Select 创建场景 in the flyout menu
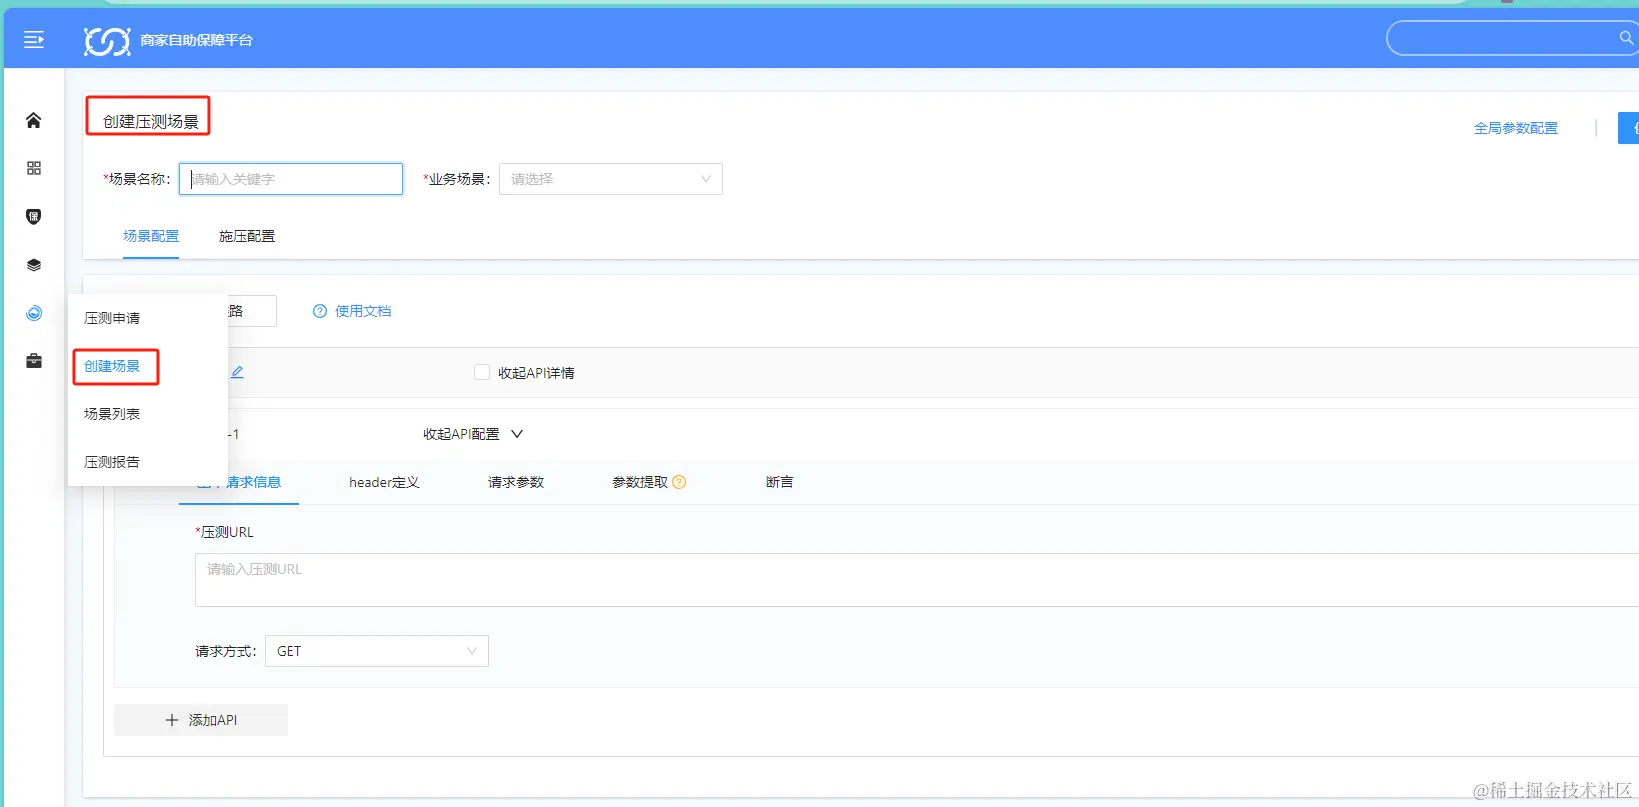 [x=112, y=366]
